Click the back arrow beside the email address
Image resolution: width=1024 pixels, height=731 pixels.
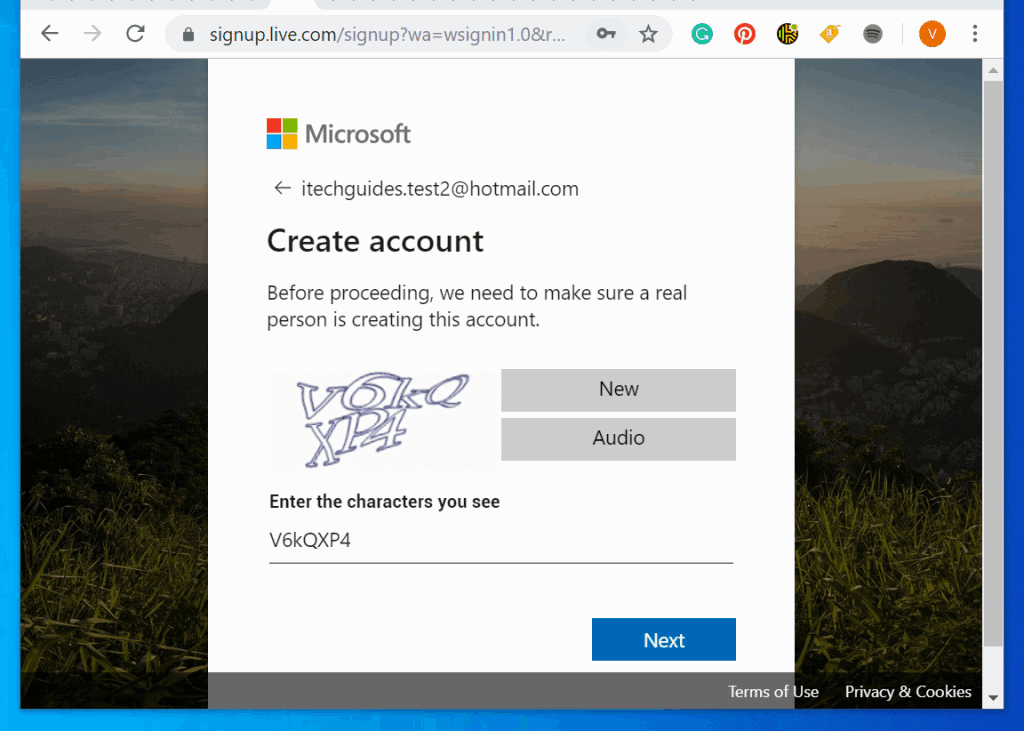coord(282,188)
